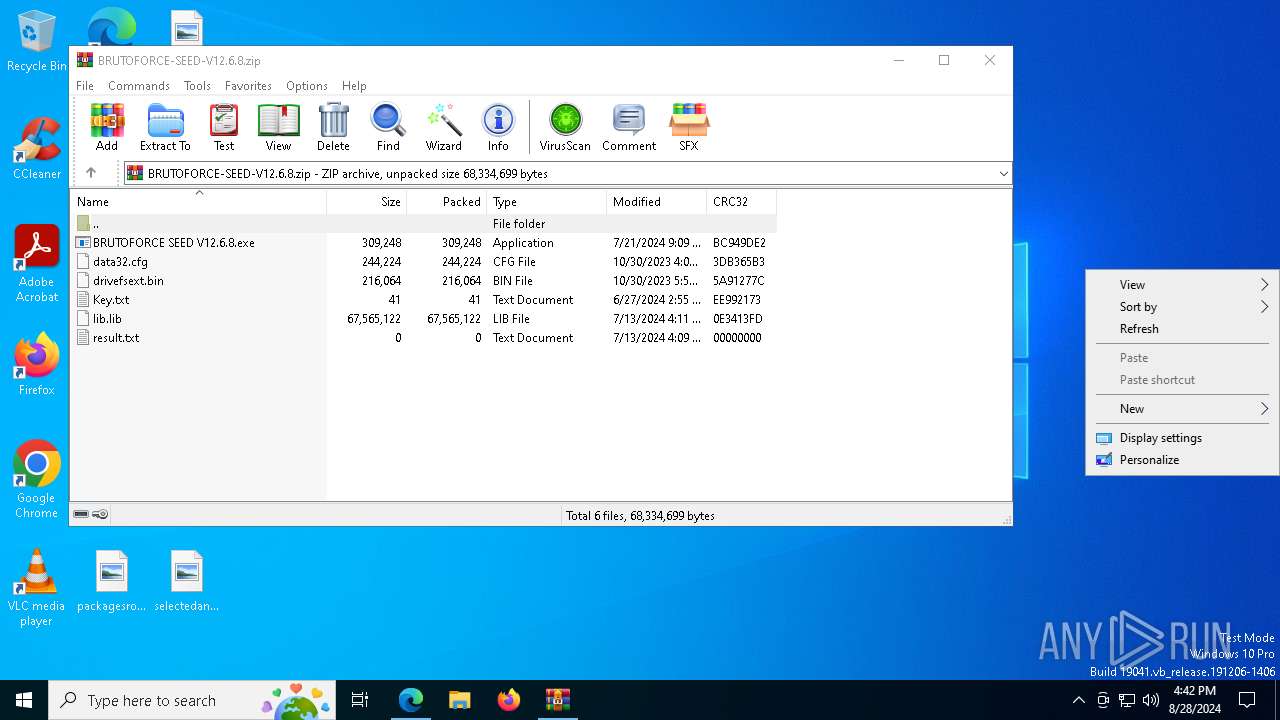Go up one folder with arrow button

pyautogui.click(x=91, y=173)
